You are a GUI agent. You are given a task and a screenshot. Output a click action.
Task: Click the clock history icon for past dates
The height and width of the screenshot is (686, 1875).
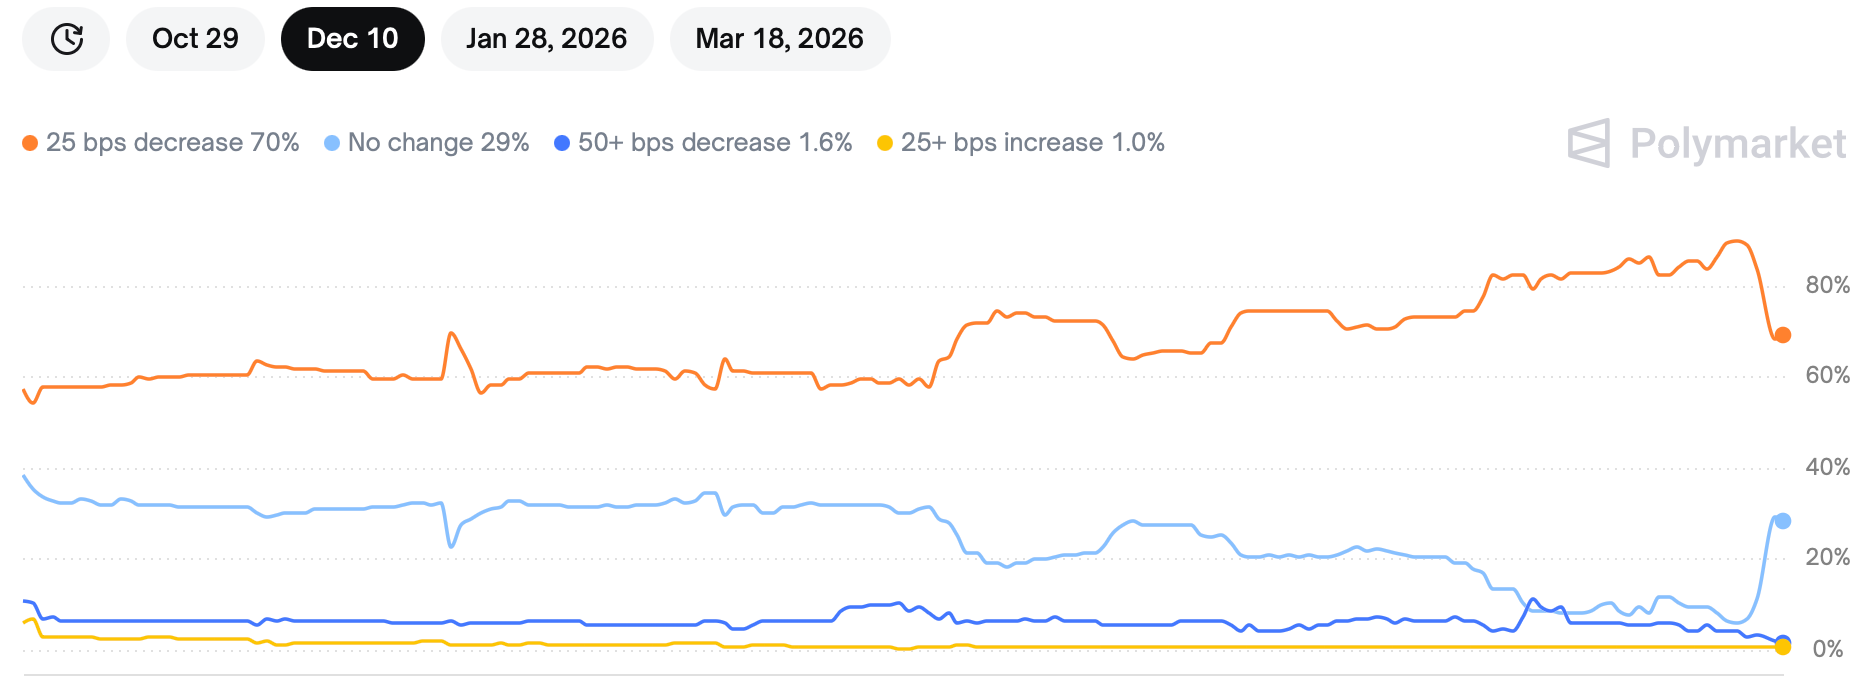tap(66, 39)
